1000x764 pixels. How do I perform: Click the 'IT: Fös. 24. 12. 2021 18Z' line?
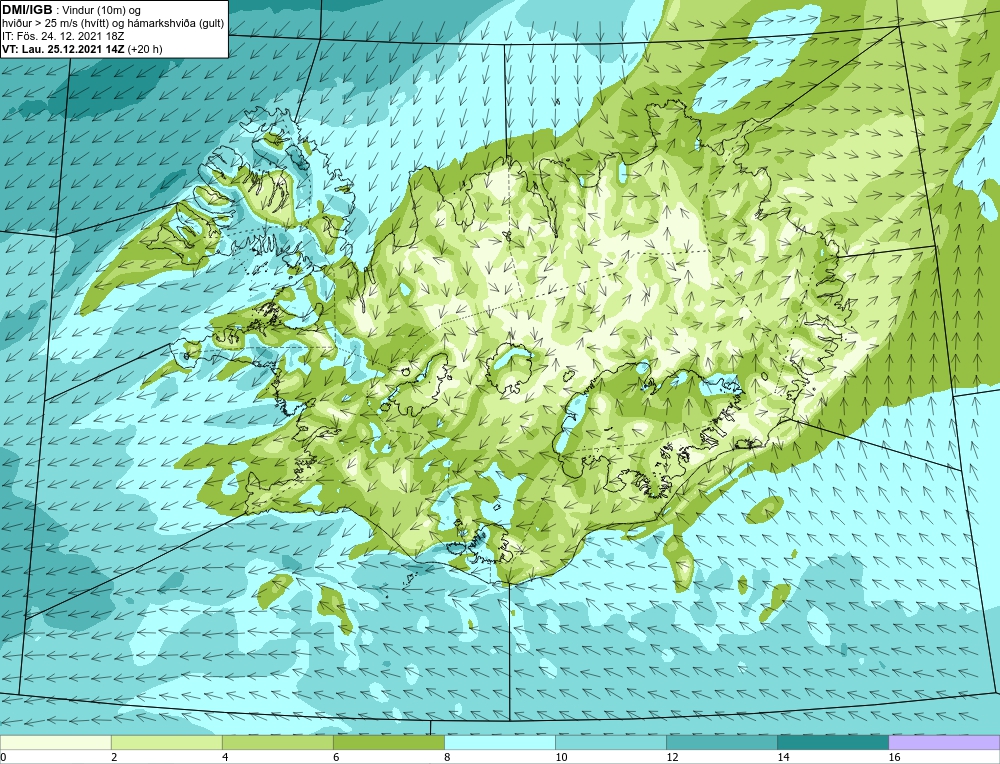click(x=62, y=36)
